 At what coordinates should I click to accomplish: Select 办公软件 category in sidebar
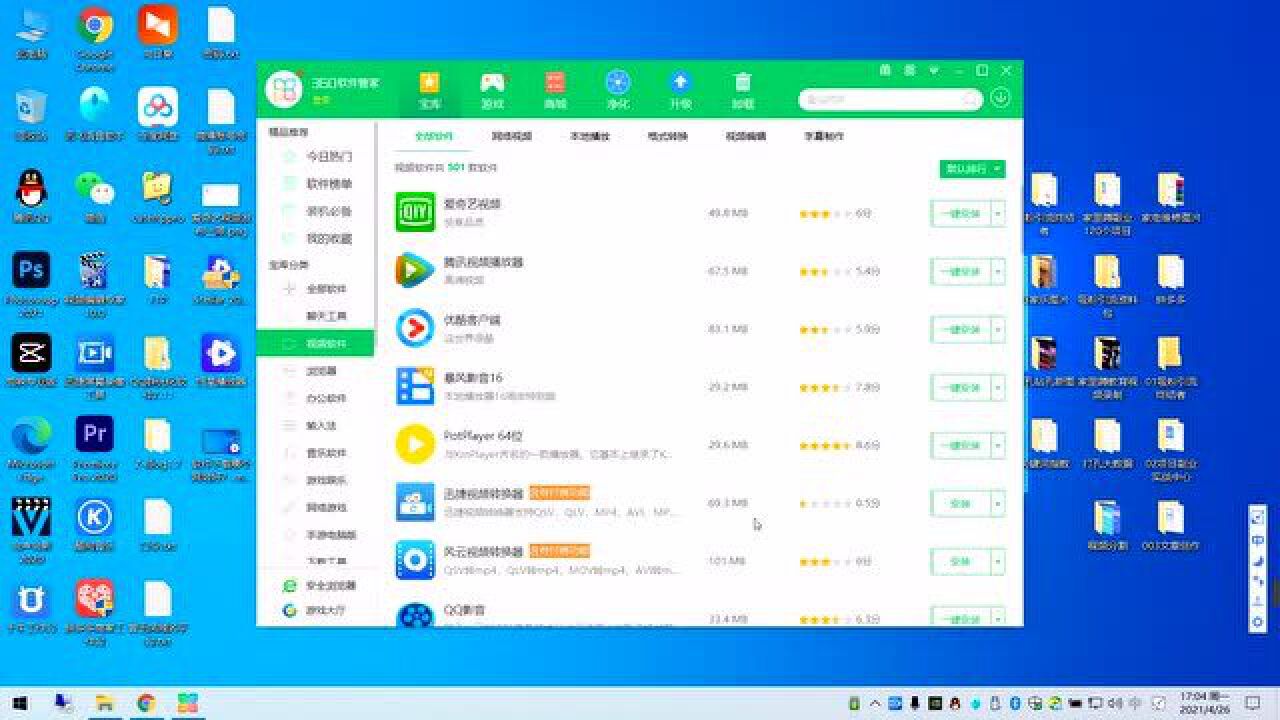point(316,398)
